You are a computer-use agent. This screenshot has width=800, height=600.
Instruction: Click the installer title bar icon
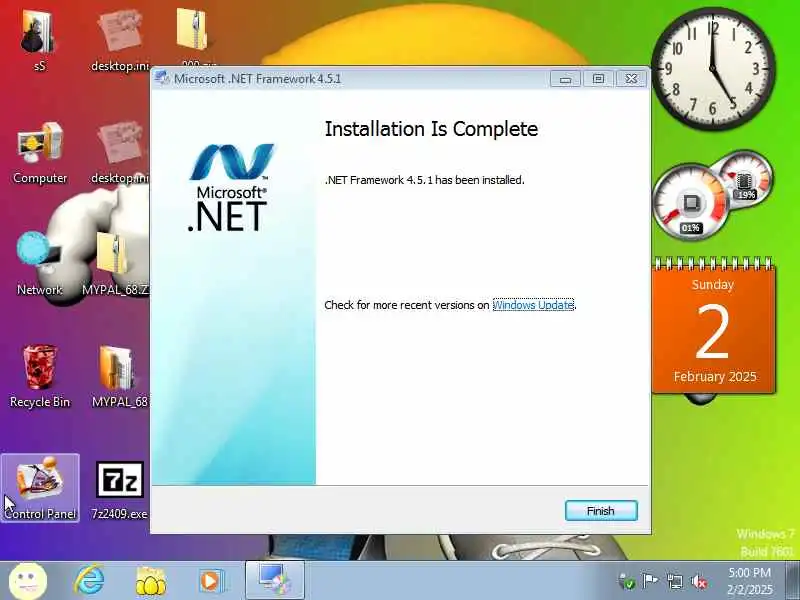point(162,79)
